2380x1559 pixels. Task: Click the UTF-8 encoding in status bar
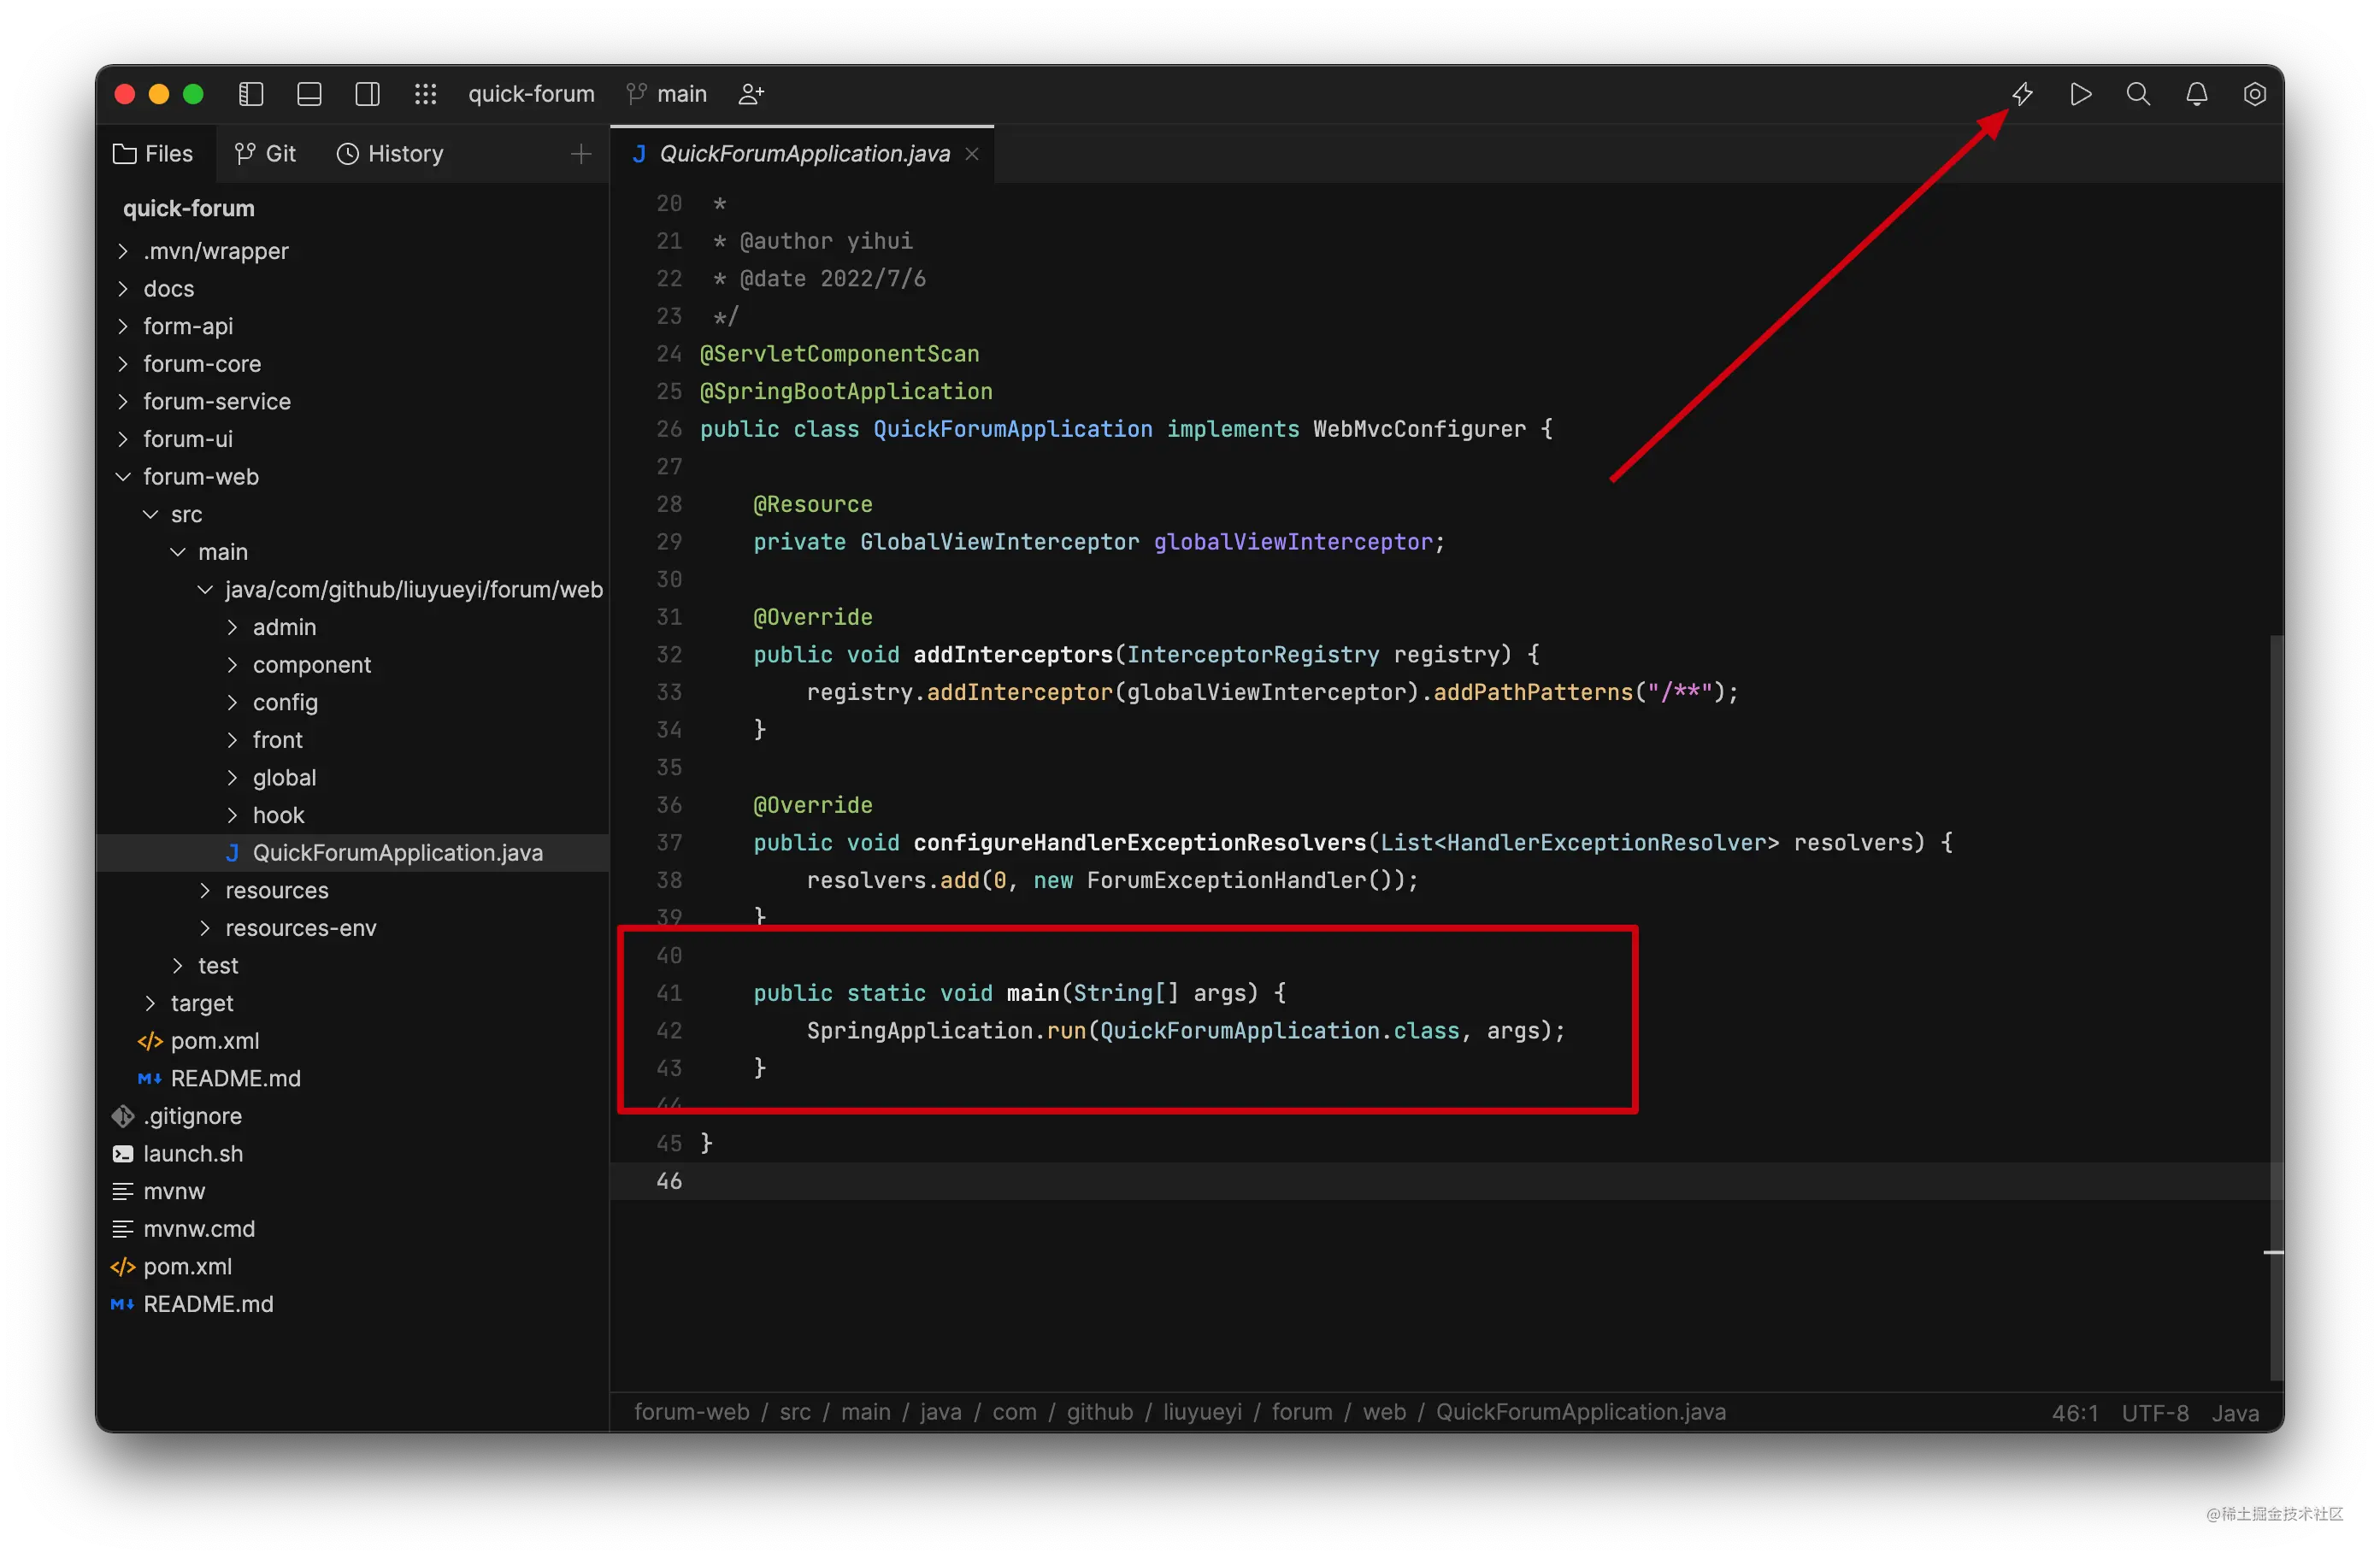point(2155,1412)
